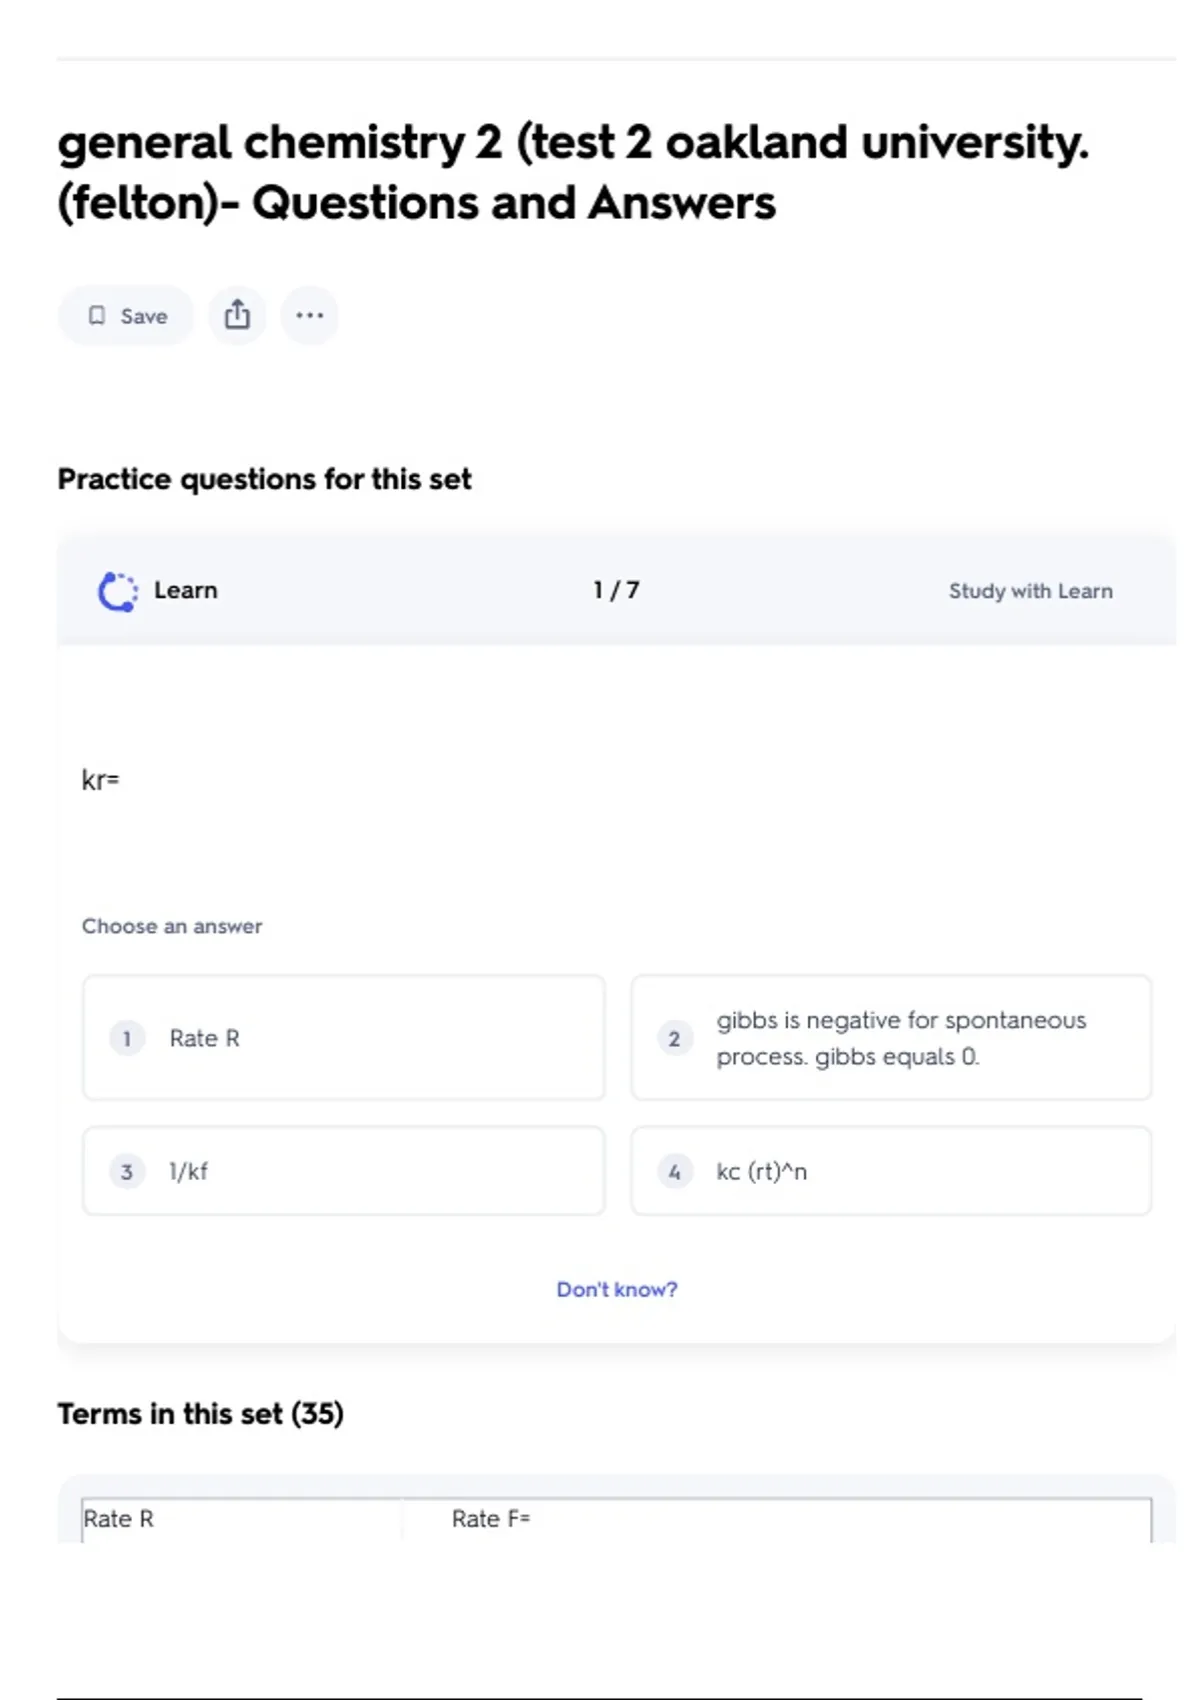Click the number 2 answer badge
The image size is (1200, 1700).
[675, 1038]
